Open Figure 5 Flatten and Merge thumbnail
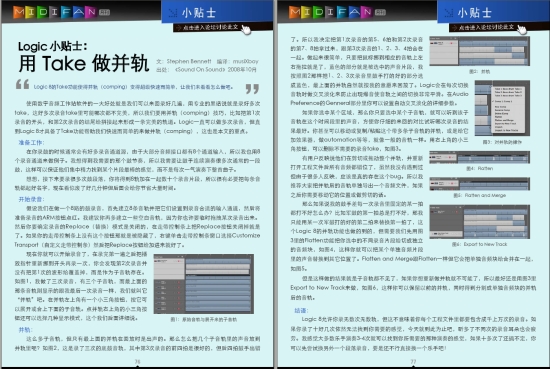Image resolution: width=550 pixels, height=369 pixels. 479,184
